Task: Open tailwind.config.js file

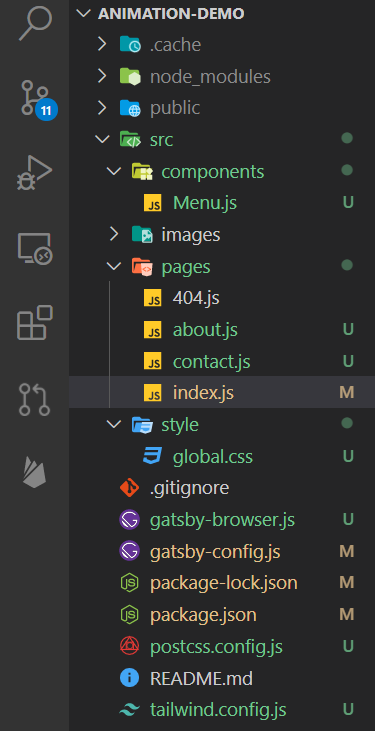Action: pyautogui.click(x=218, y=710)
